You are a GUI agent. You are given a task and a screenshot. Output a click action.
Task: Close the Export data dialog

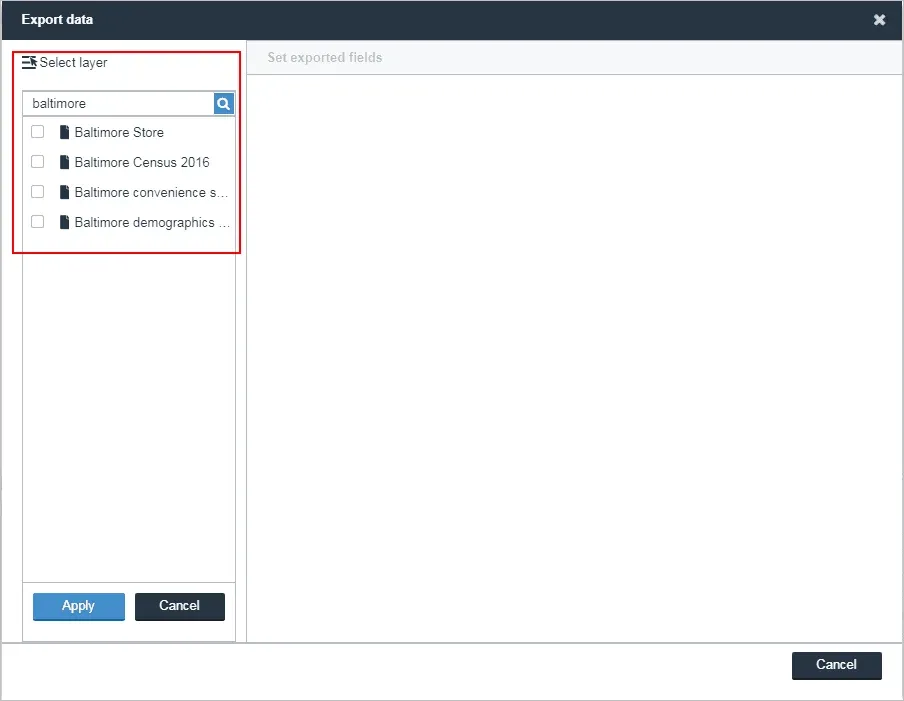(879, 20)
